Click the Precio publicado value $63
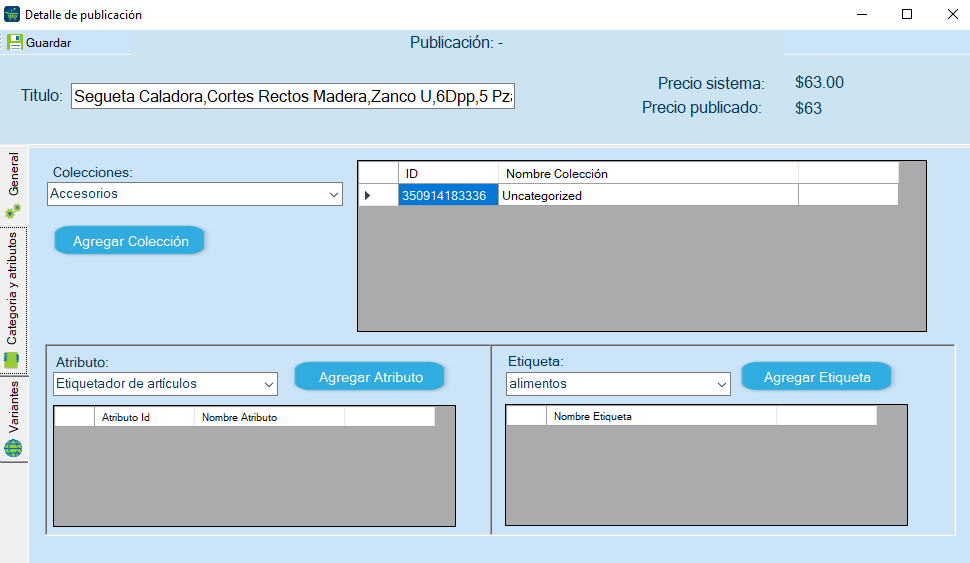Viewport: 970px width, 563px height. (808, 108)
